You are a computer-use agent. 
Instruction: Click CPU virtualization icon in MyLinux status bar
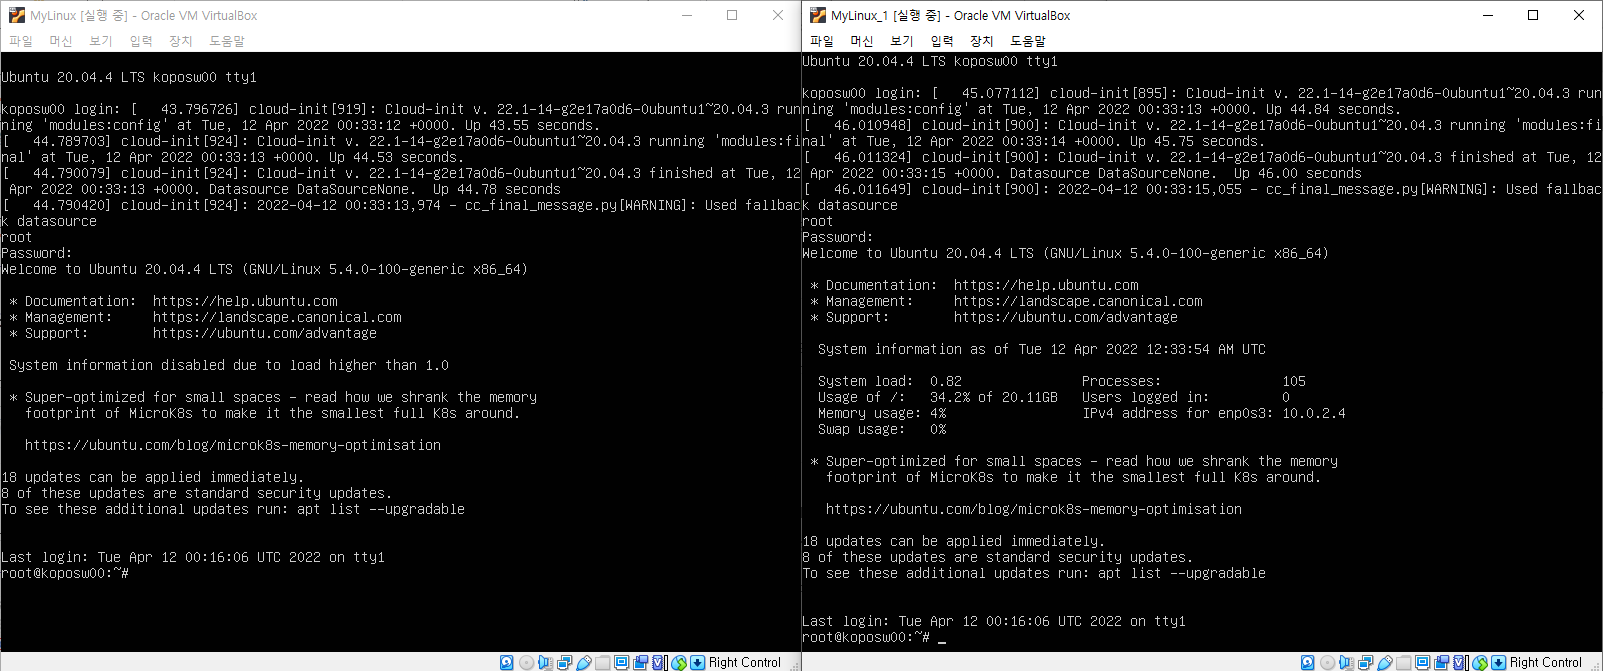click(660, 662)
